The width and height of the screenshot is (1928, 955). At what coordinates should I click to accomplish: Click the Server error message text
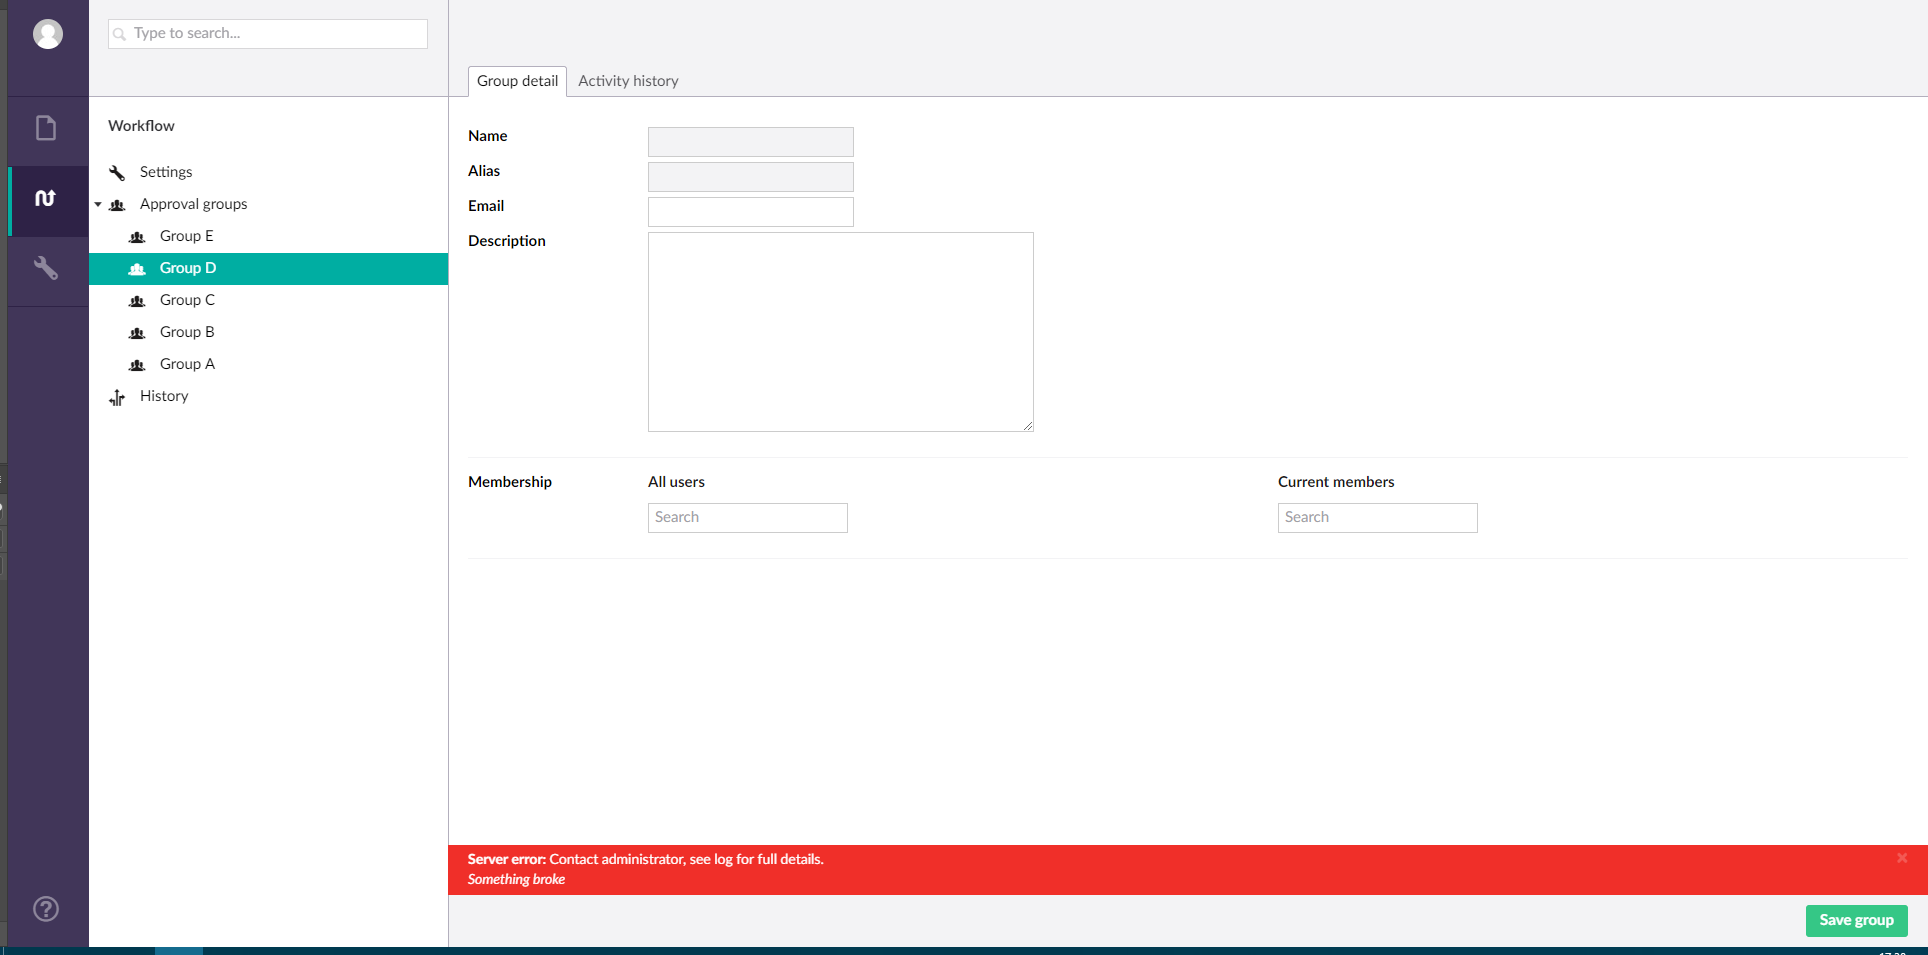click(x=646, y=859)
